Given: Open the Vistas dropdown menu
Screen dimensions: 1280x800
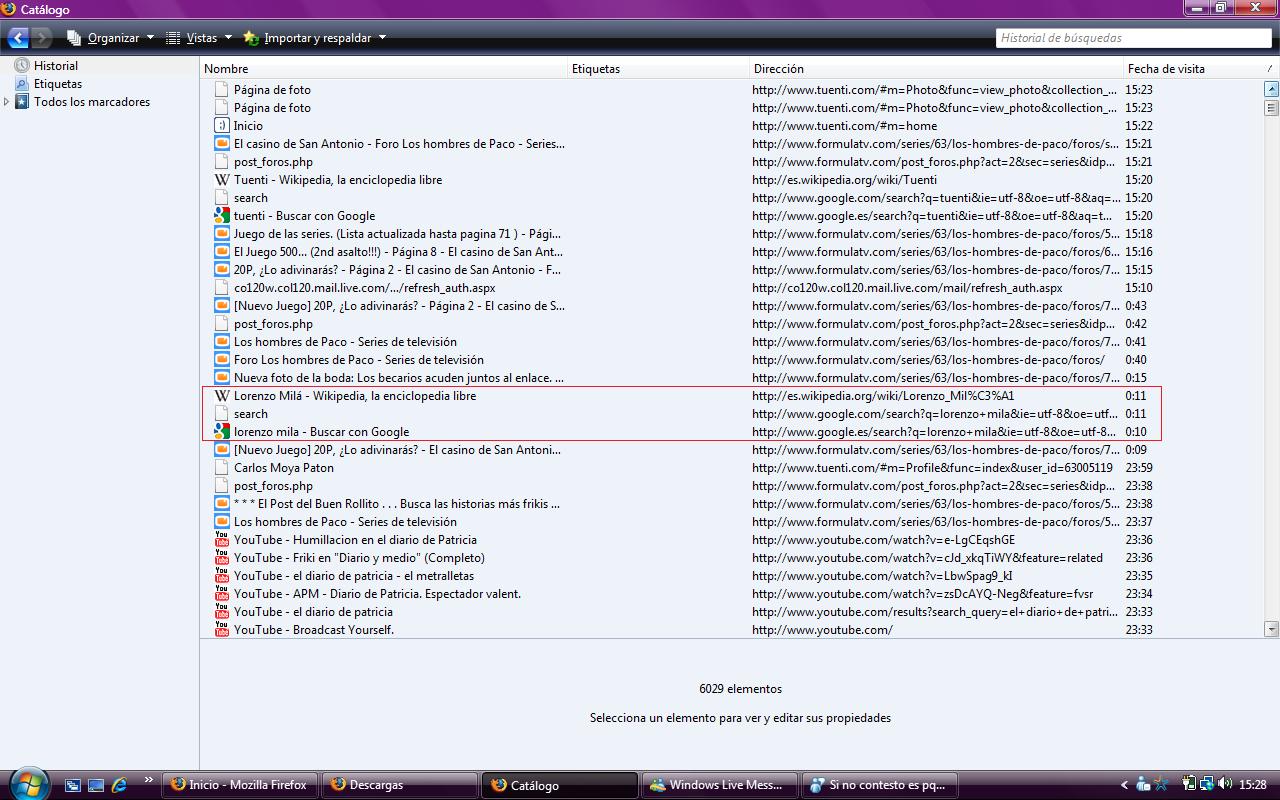Looking at the screenshot, I should [x=199, y=38].
